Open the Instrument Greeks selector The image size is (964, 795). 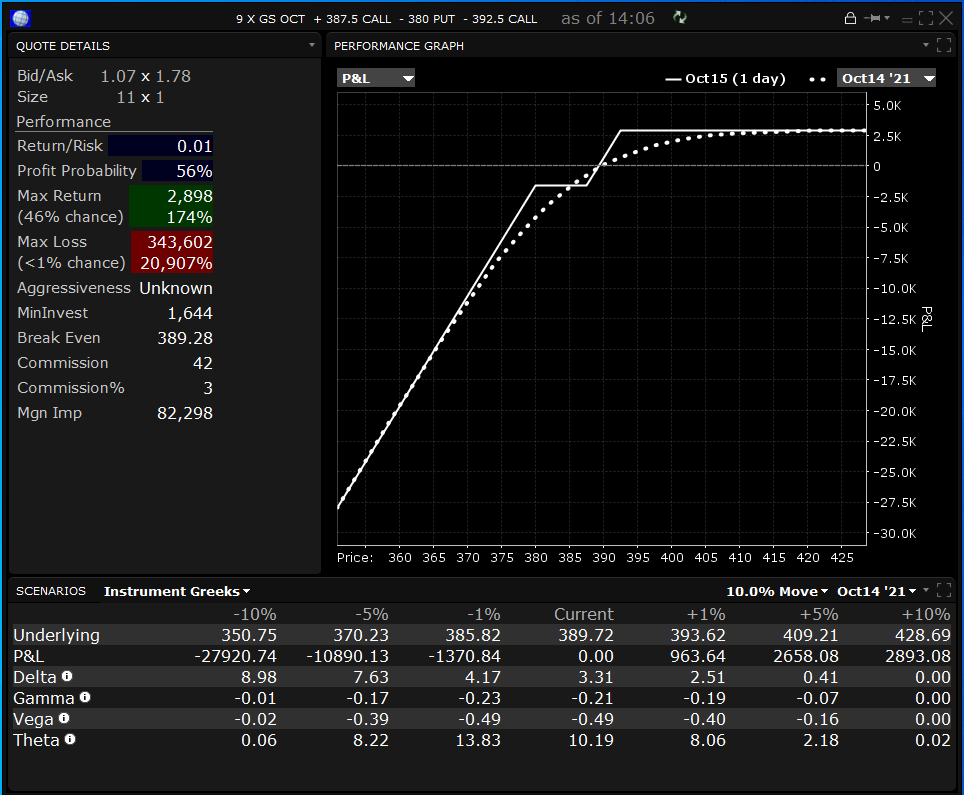click(x=177, y=591)
